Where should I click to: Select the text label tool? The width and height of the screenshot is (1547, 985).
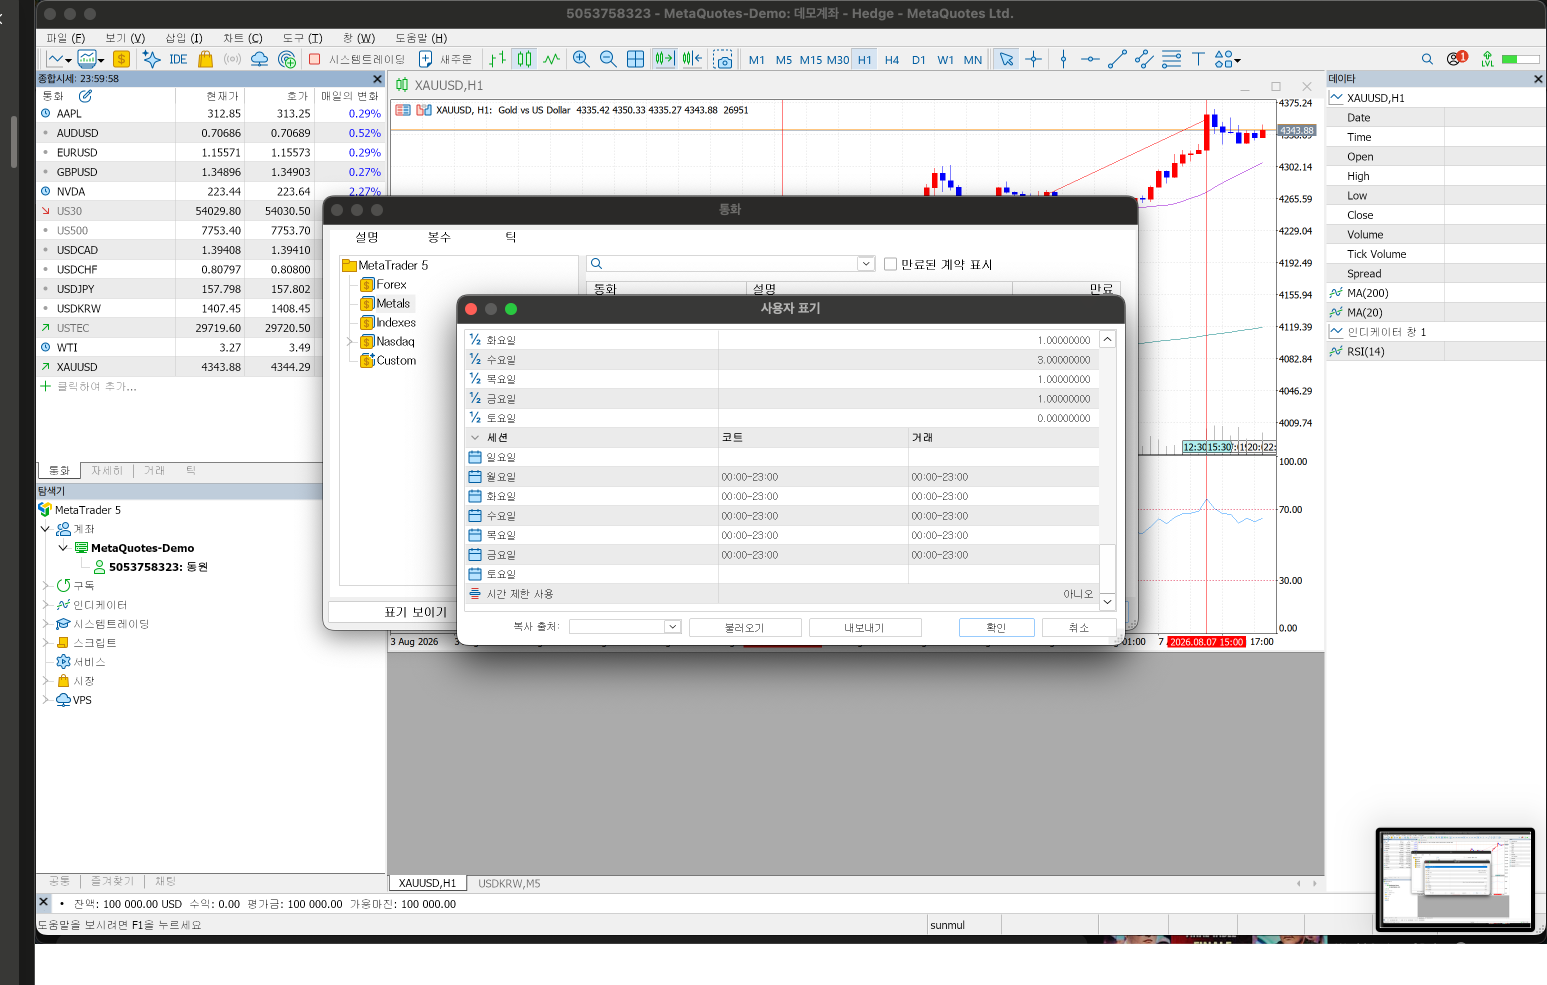[1197, 59]
